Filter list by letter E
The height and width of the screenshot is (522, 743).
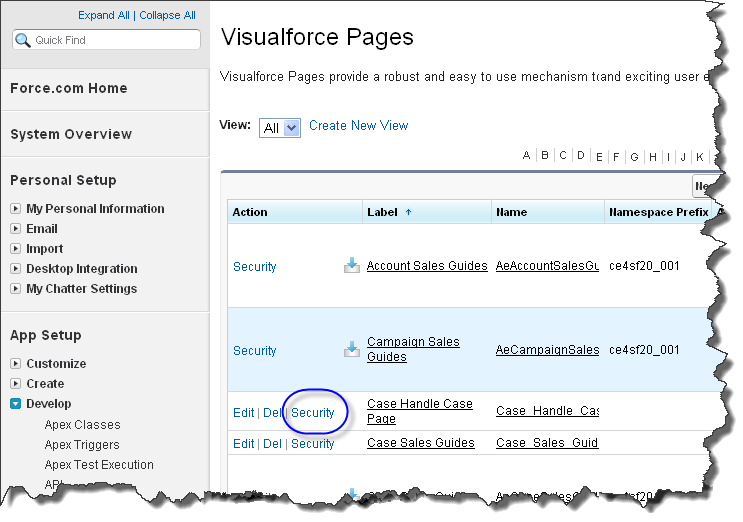tap(599, 157)
